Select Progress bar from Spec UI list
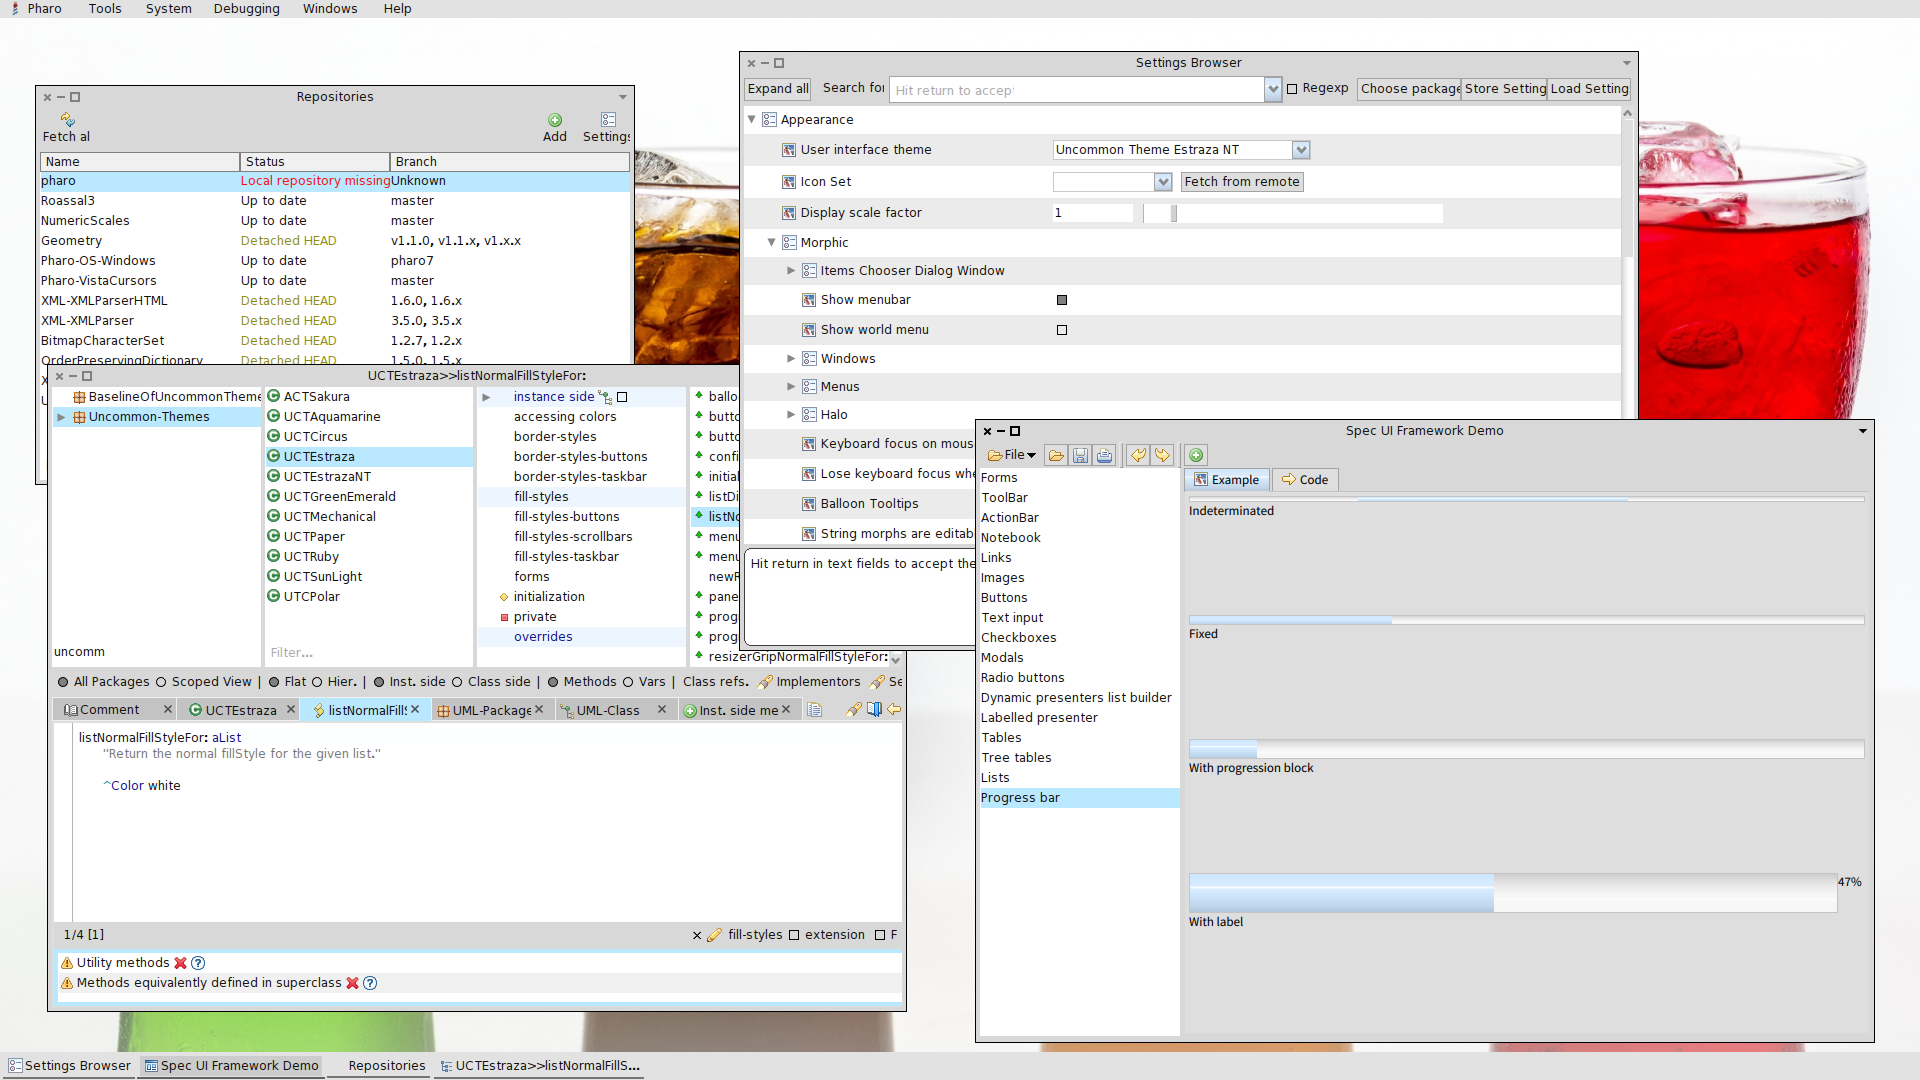 pos(1021,796)
